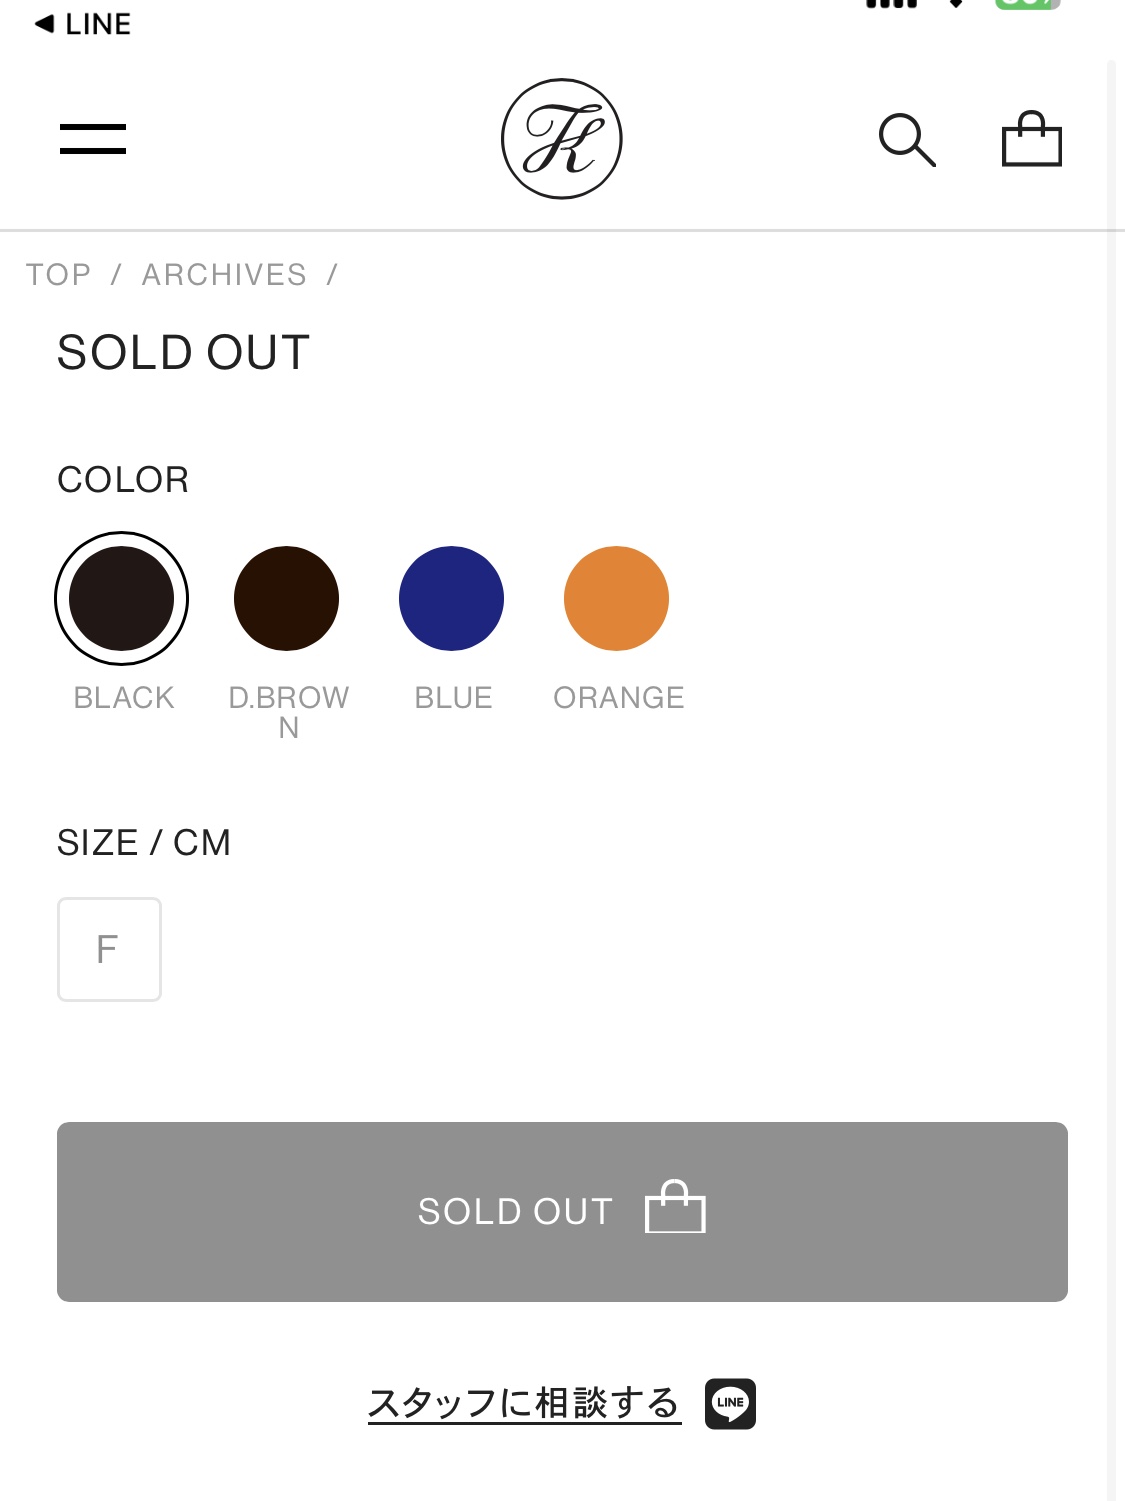
Task: Open the shopping bag cart icon
Action: [1032, 139]
